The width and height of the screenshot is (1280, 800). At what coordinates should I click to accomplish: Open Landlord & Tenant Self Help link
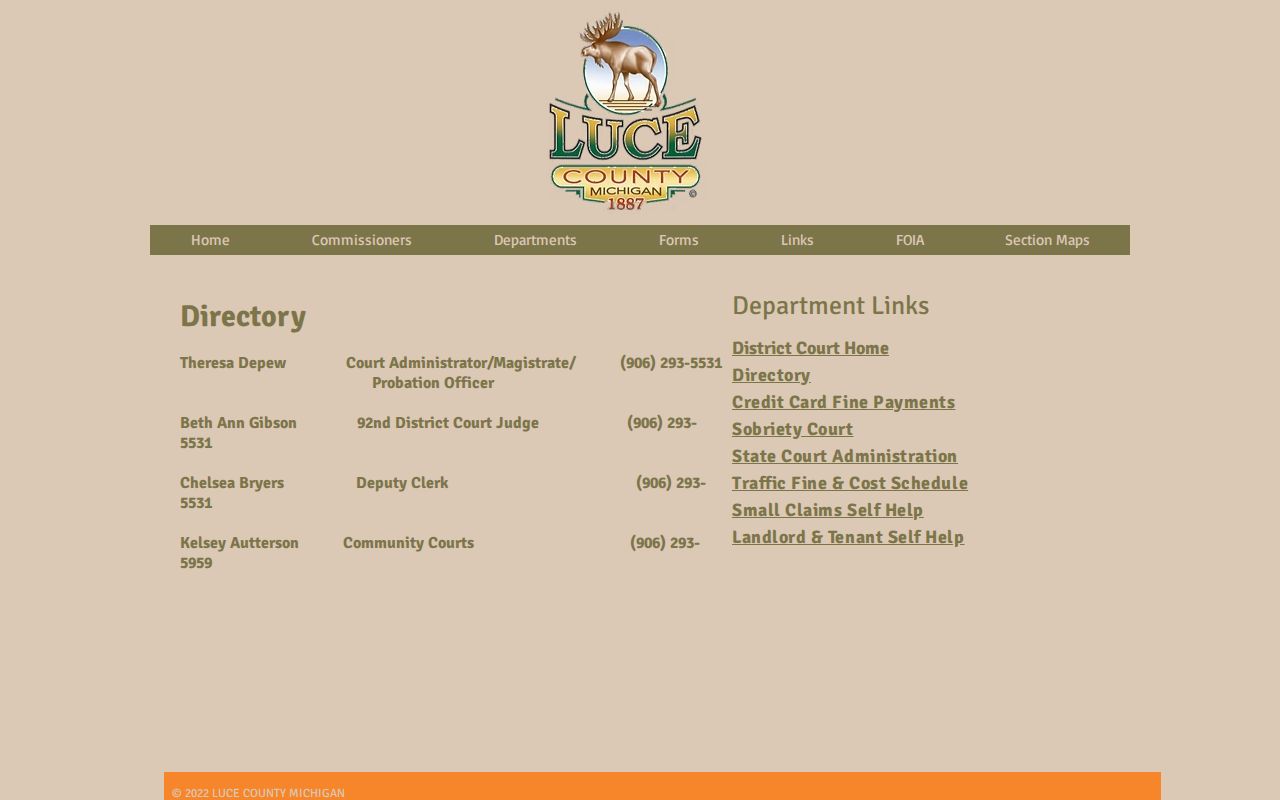tap(848, 537)
